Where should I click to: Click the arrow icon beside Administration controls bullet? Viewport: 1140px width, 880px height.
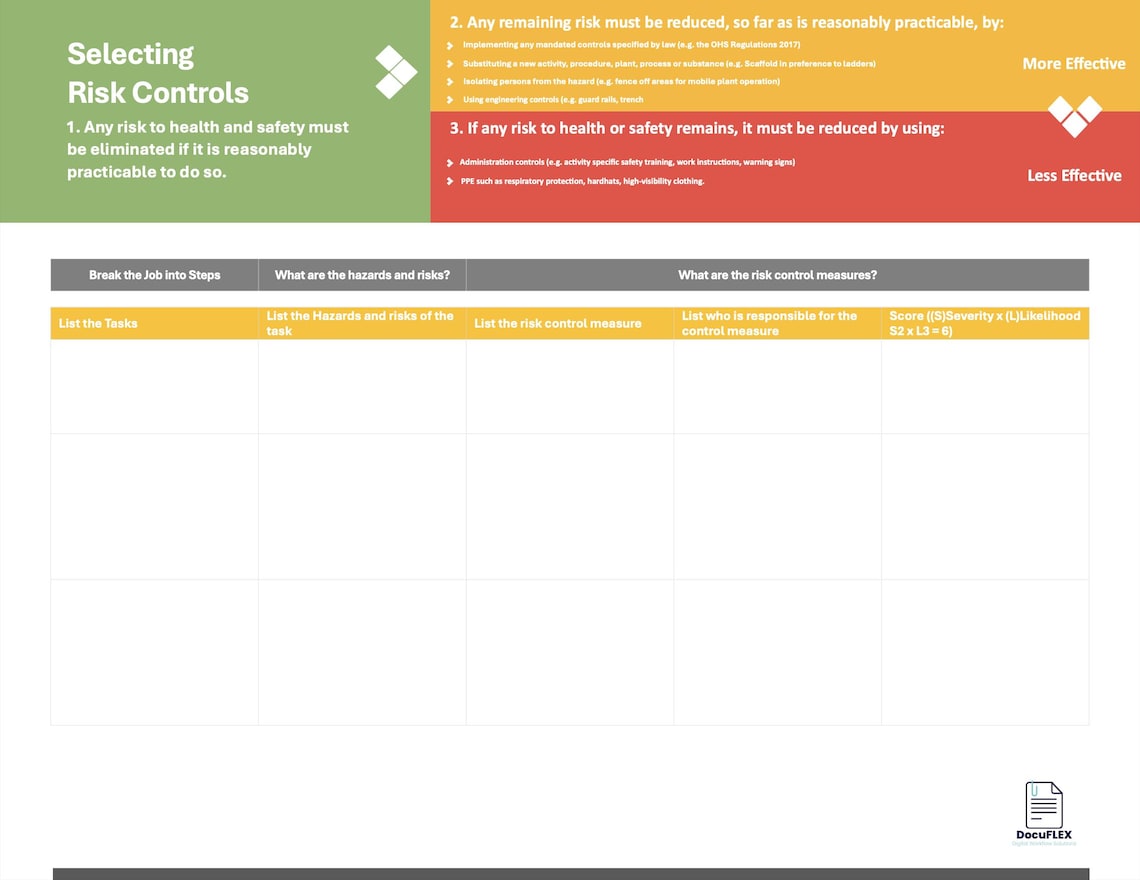(449, 161)
